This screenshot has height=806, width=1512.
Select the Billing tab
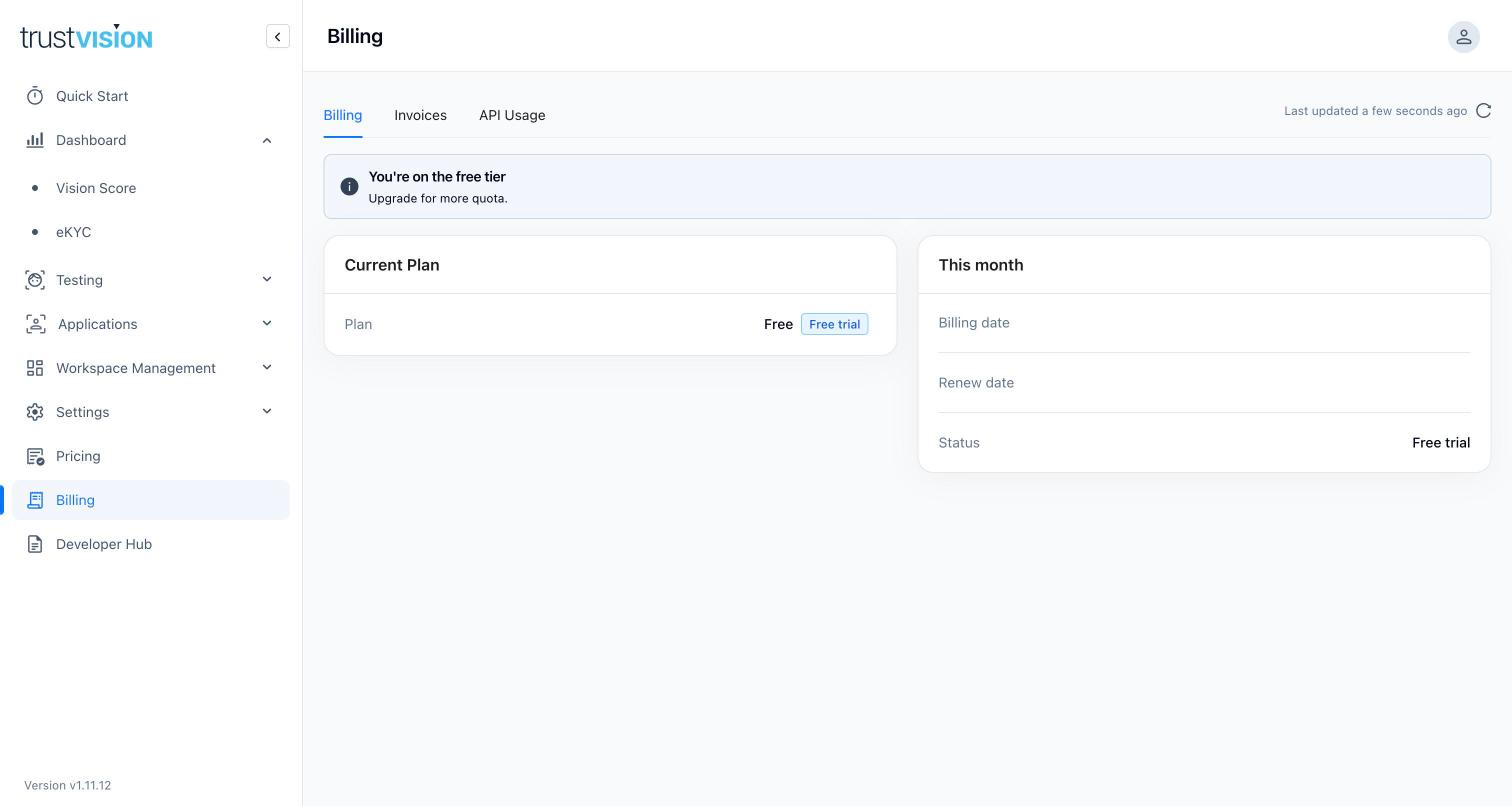pyautogui.click(x=342, y=115)
